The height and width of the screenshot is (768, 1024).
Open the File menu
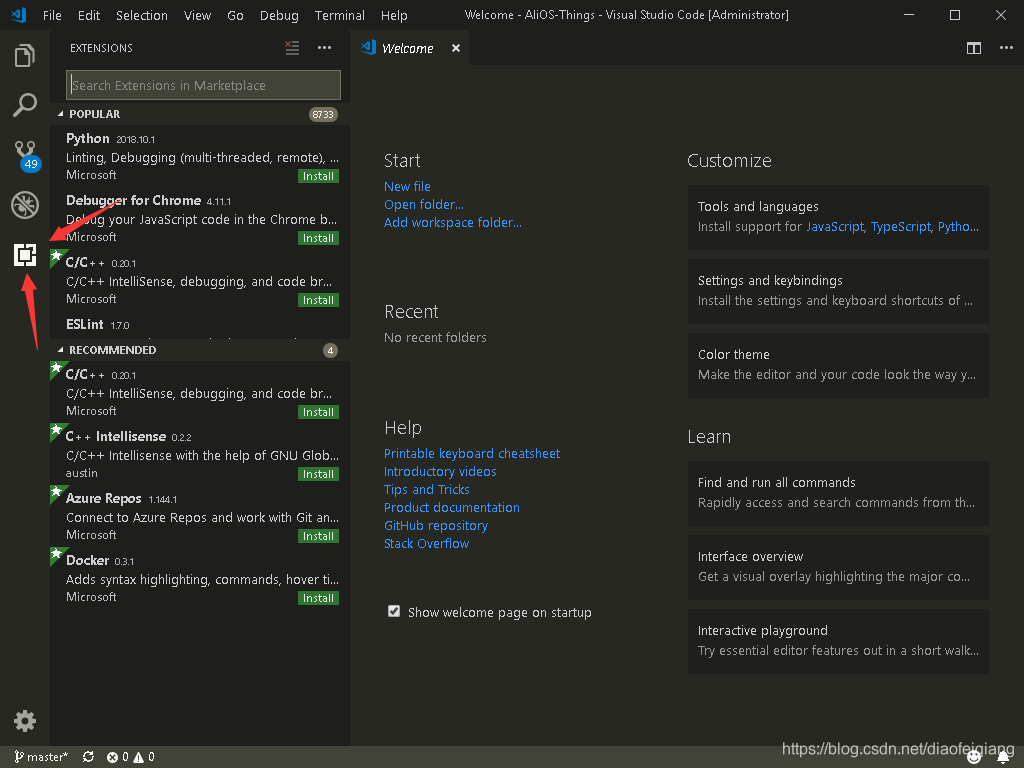pyautogui.click(x=52, y=15)
